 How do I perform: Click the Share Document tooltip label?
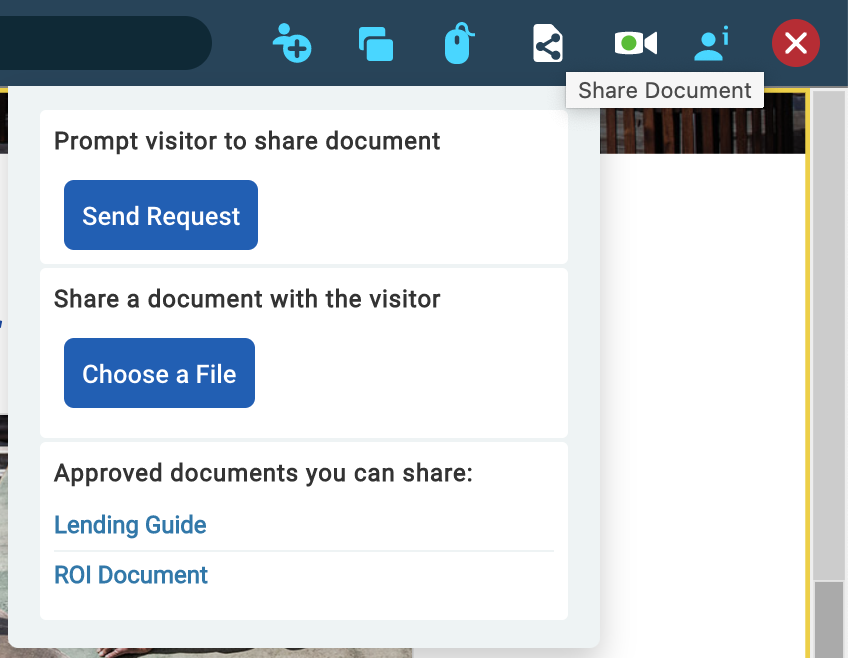coord(665,90)
